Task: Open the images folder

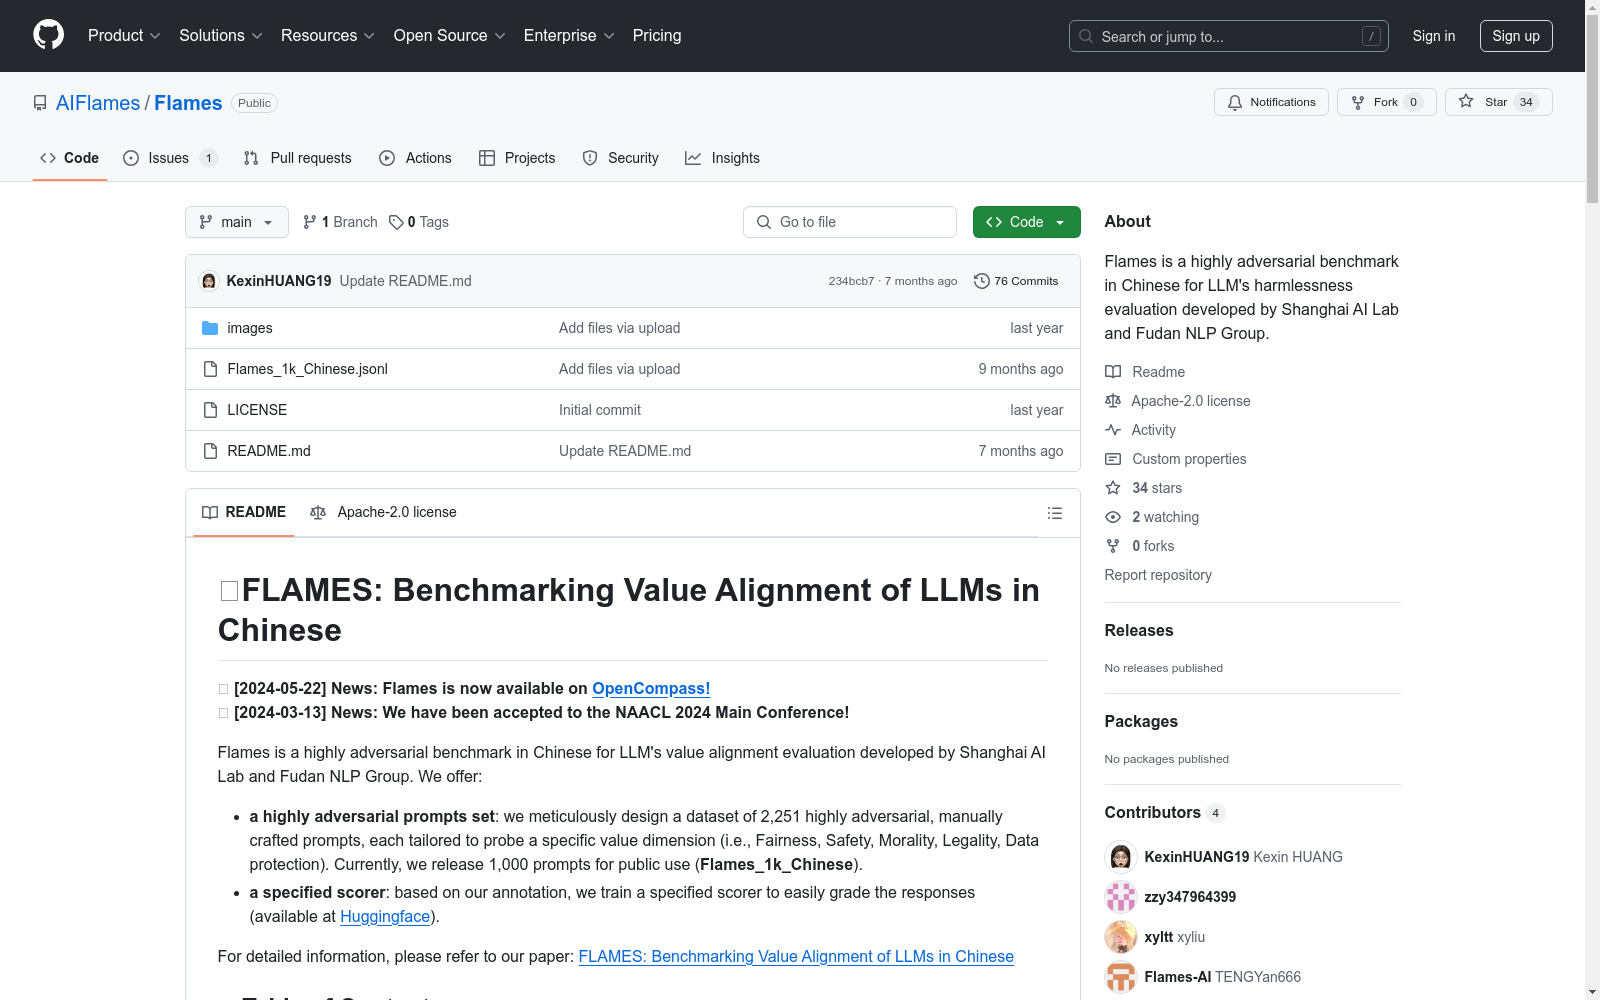Action: (249, 328)
